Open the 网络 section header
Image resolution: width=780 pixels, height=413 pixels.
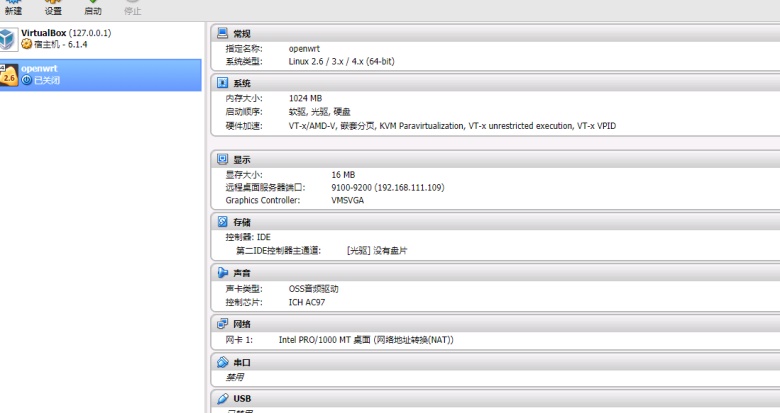(x=495, y=324)
